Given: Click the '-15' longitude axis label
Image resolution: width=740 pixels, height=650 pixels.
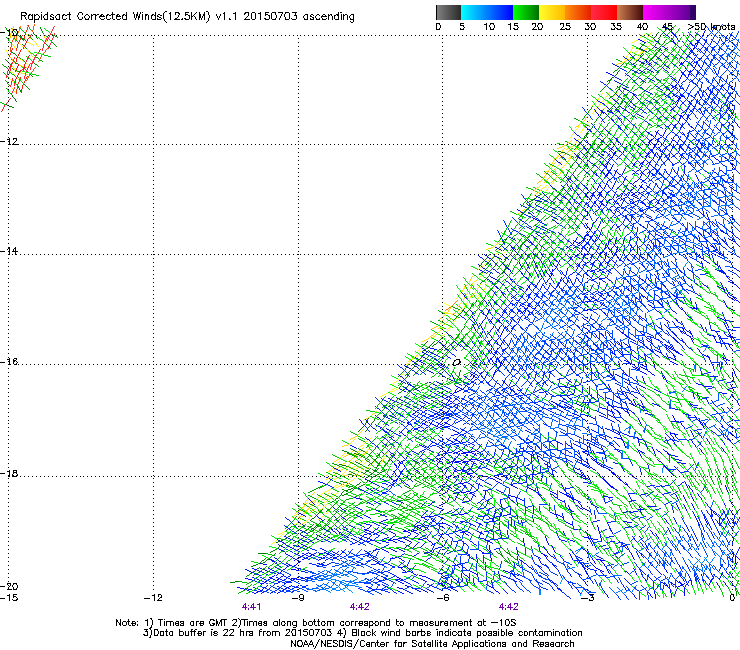Looking at the screenshot, I should pos(9,598).
